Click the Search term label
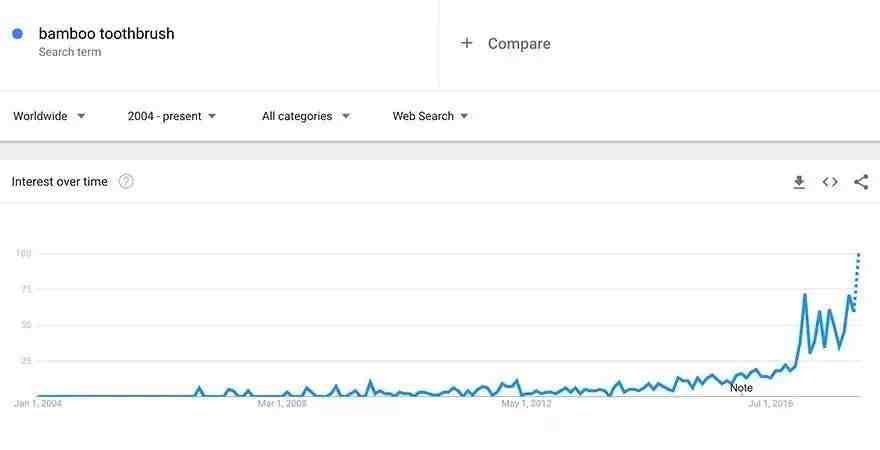Viewport: 880px width, 450px height. click(x=70, y=52)
